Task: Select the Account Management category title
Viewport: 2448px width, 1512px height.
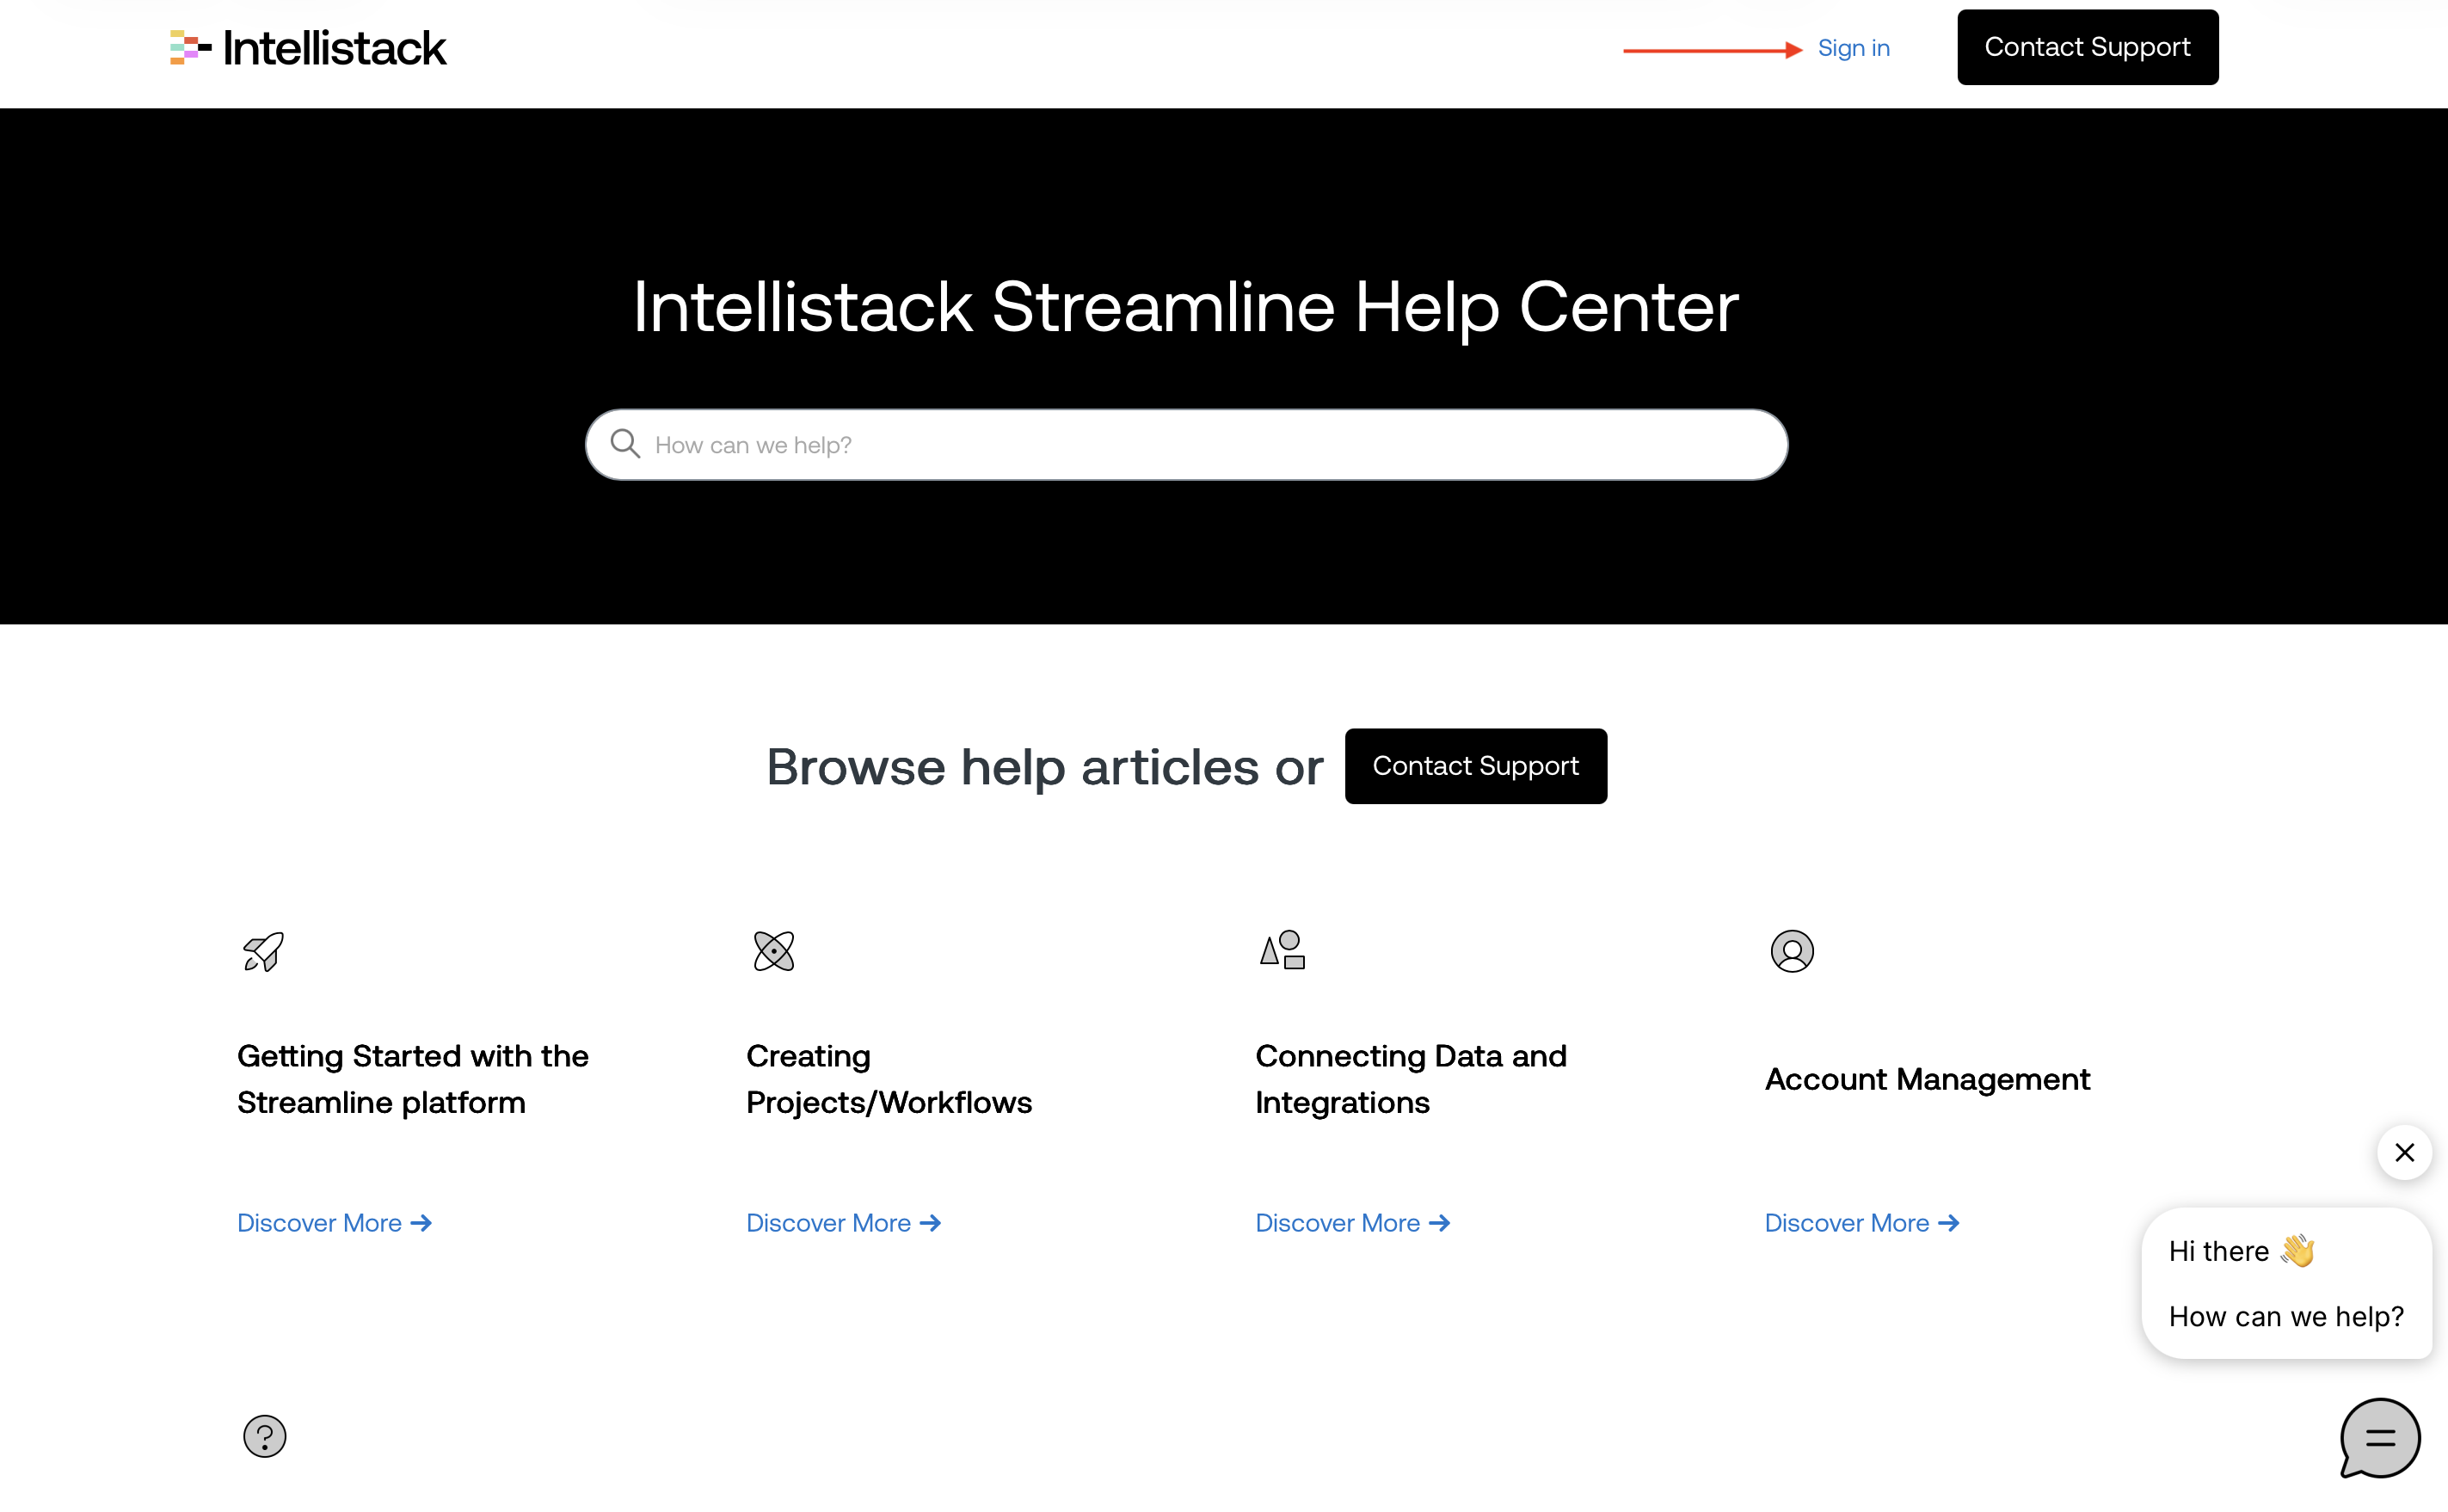Action: (x=1927, y=1079)
